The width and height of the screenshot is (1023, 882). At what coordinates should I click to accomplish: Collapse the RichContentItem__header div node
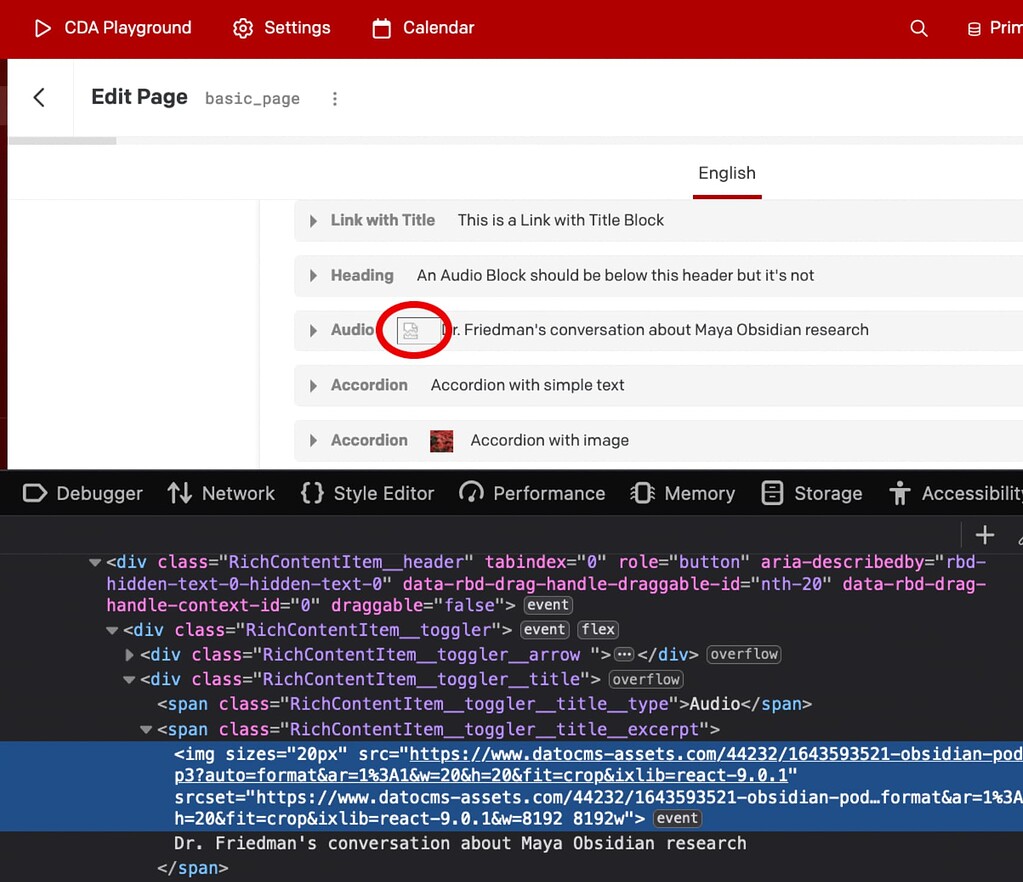[95, 562]
